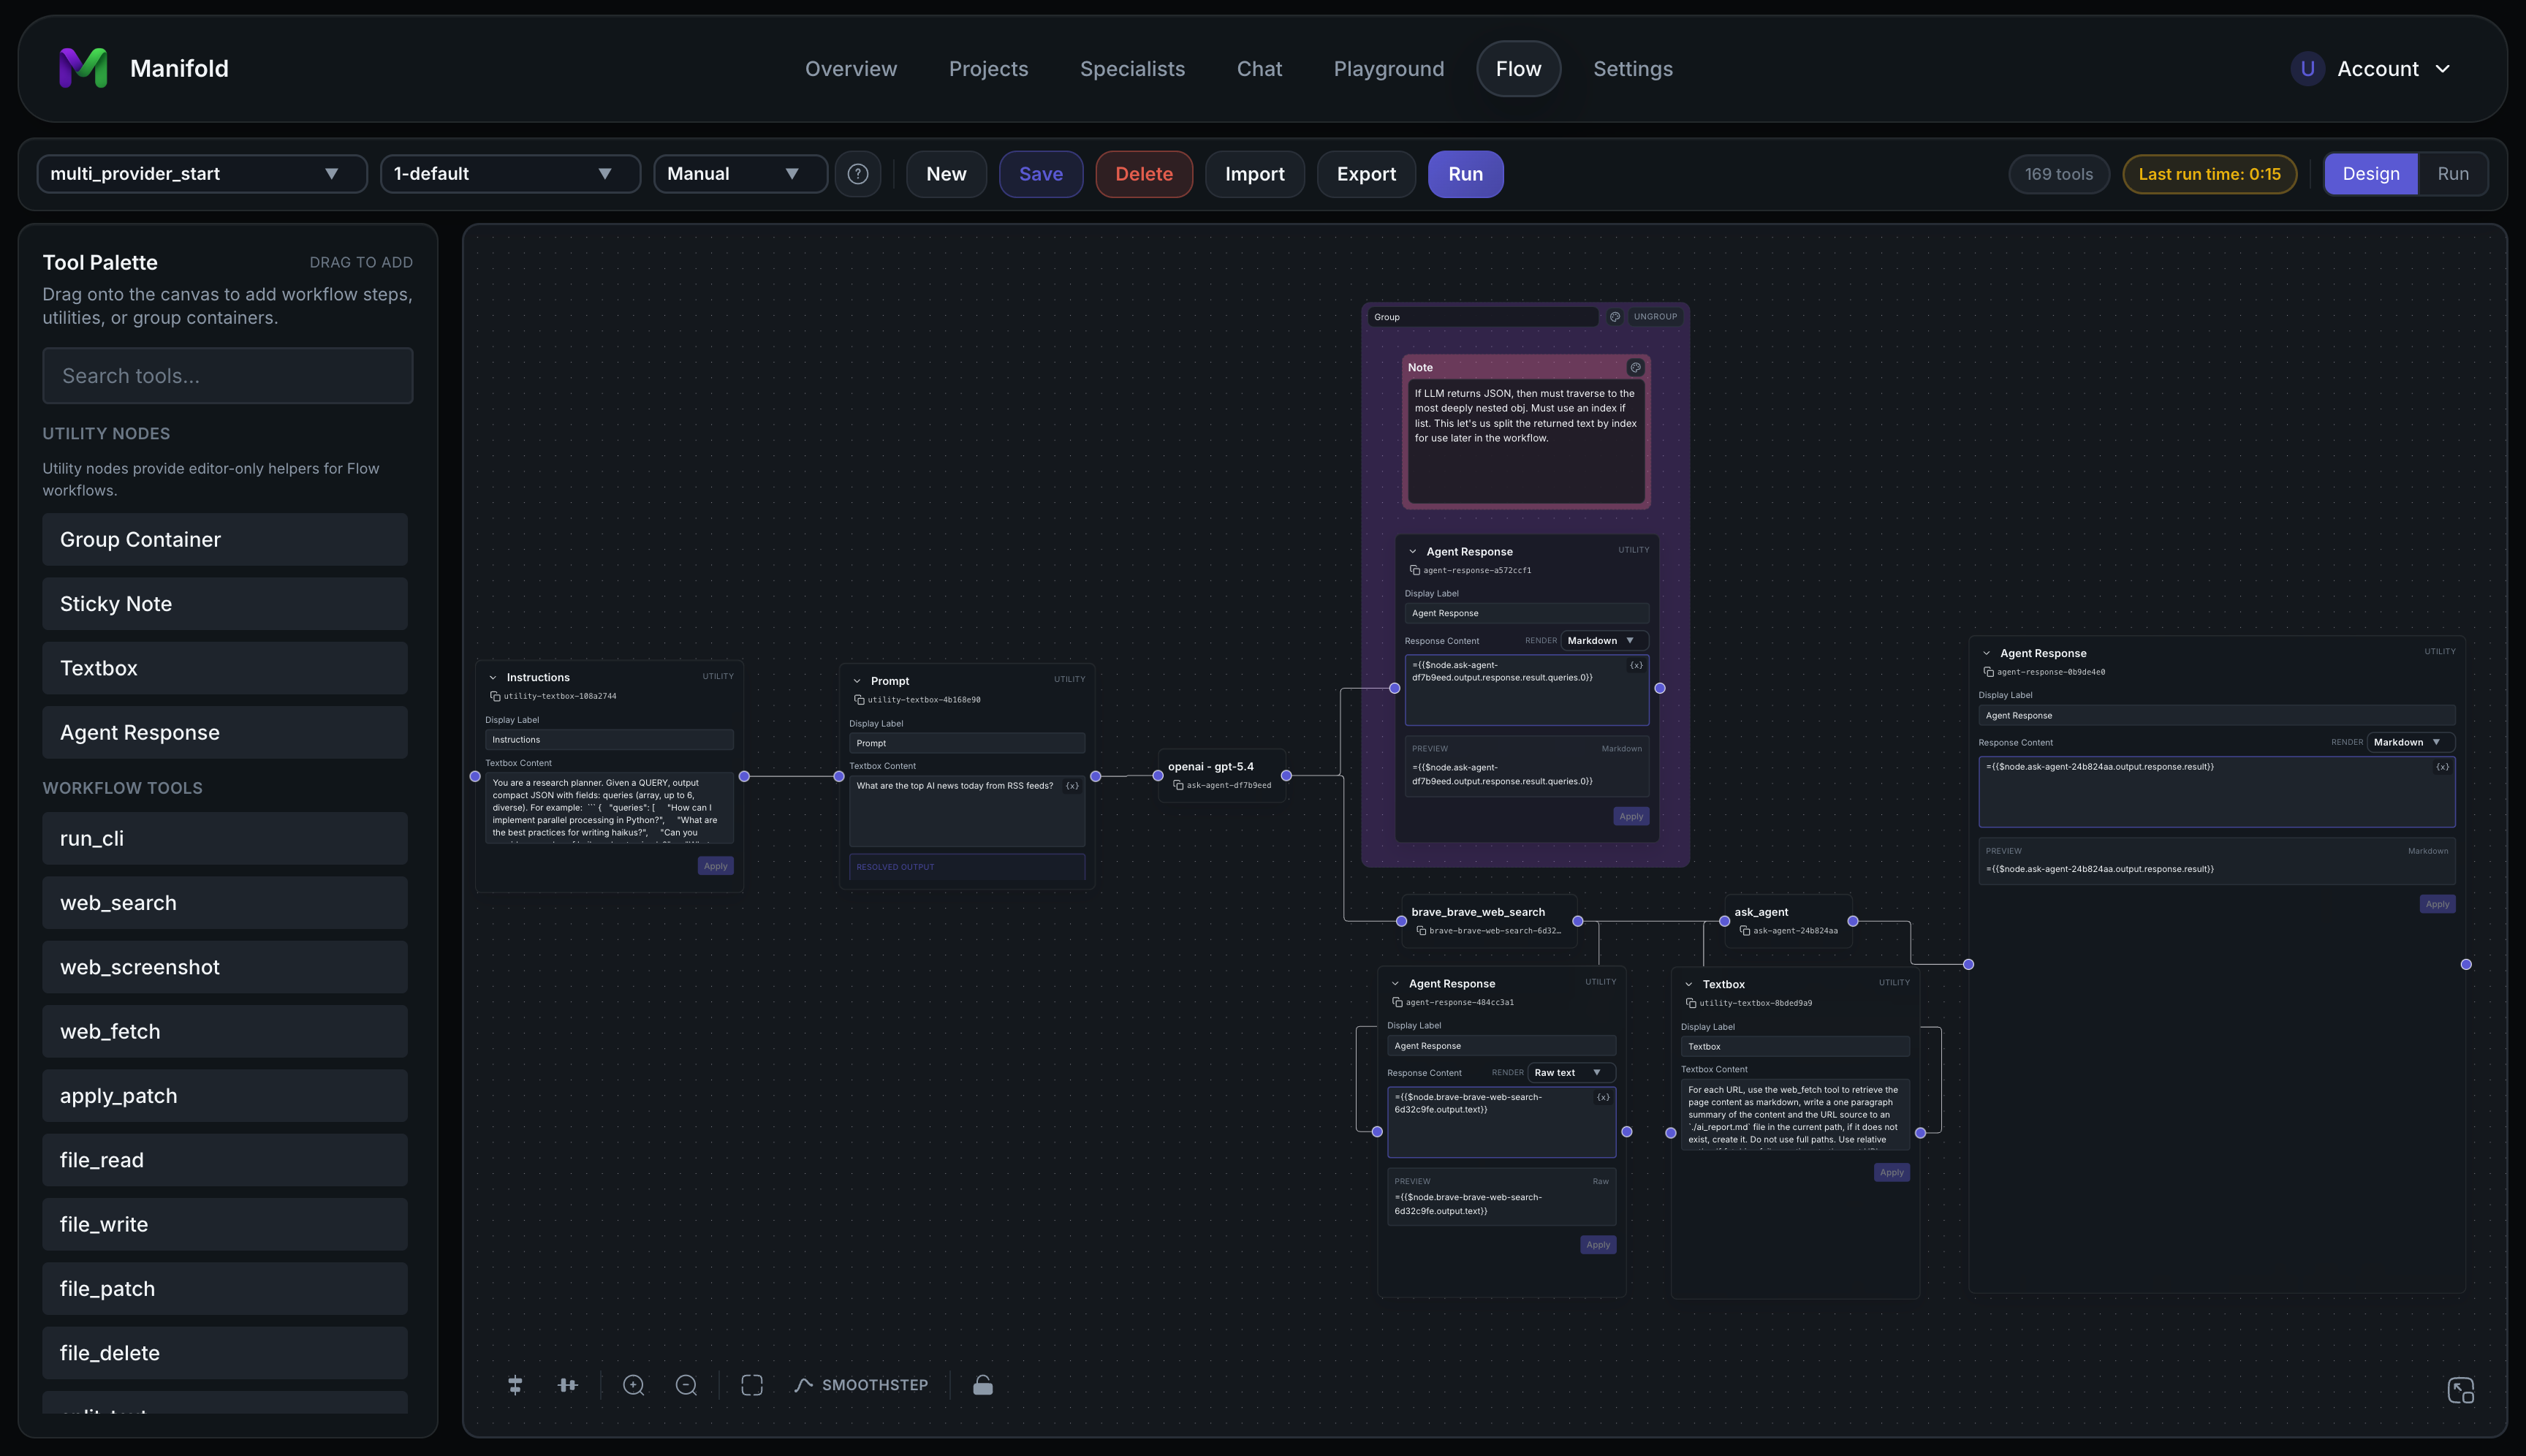Toggle the canvas lock padlock icon
The image size is (2526, 1456).
983,1385
